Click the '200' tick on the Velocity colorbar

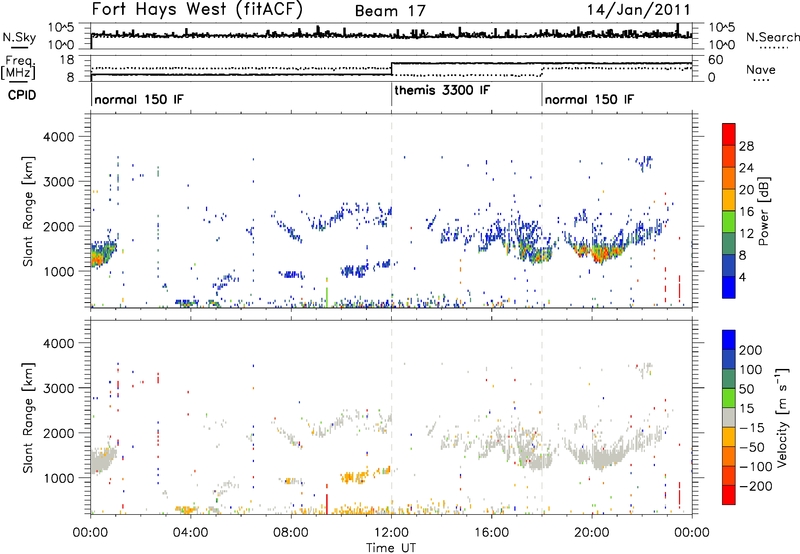tap(751, 350)
